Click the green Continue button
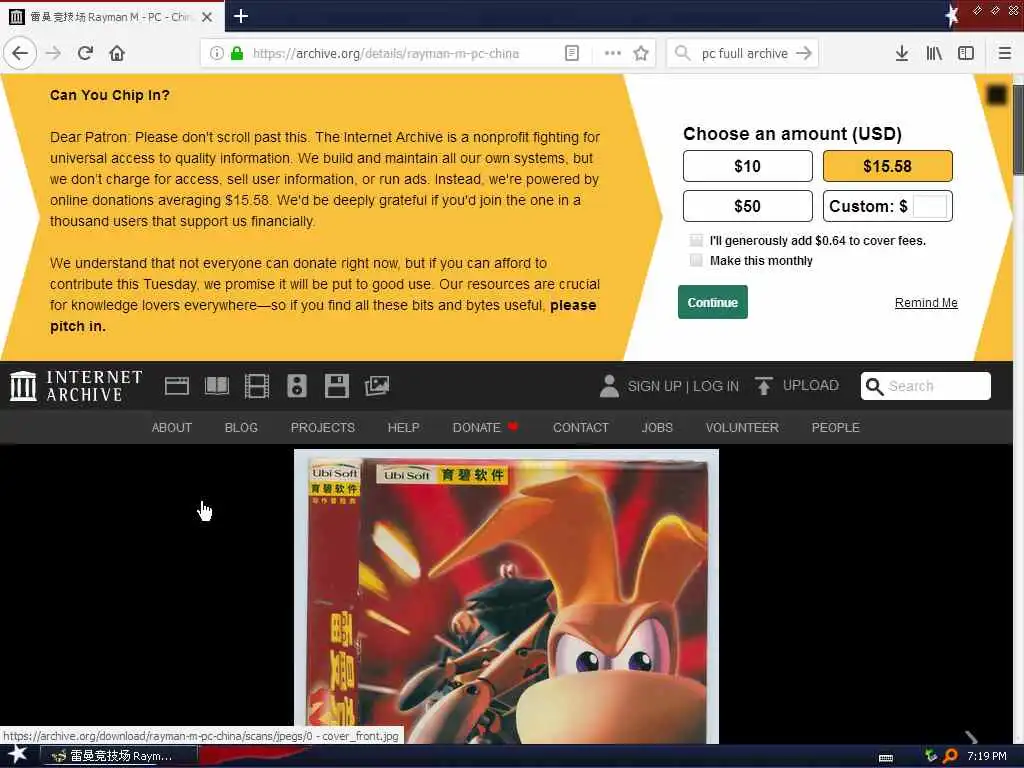This screenshot has width=1024, height=768. (712, 302)
